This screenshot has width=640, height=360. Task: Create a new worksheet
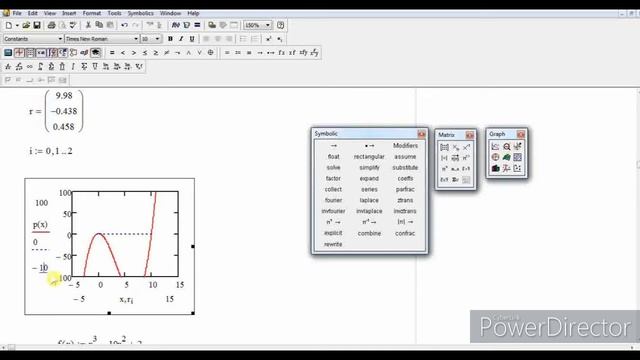[x=9, y=25]
